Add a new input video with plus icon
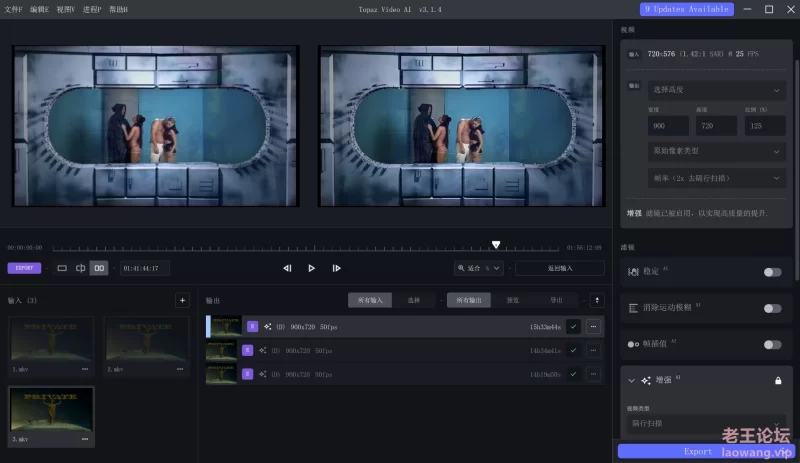The width and height of the screenshot is (800, 463). 182,300
